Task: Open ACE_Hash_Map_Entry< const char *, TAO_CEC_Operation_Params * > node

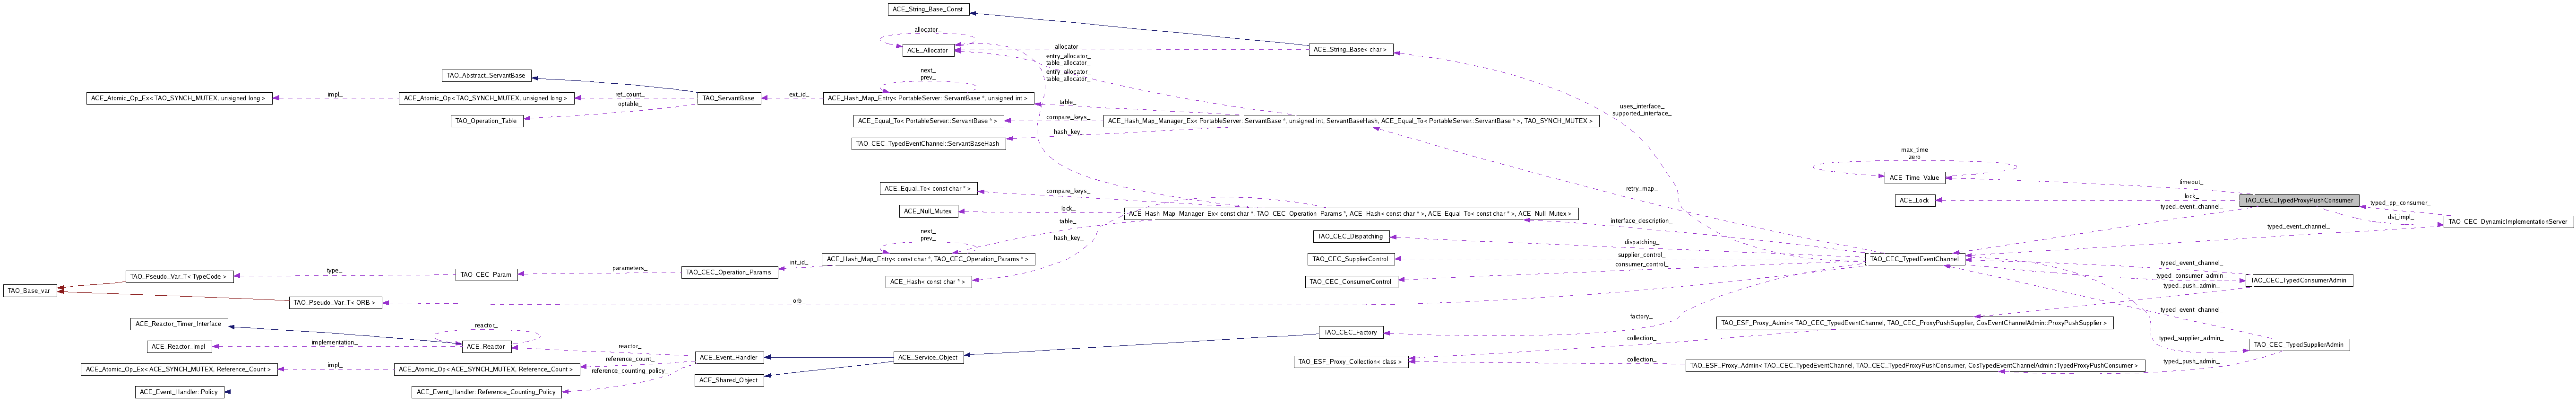Action: [927, 259]
